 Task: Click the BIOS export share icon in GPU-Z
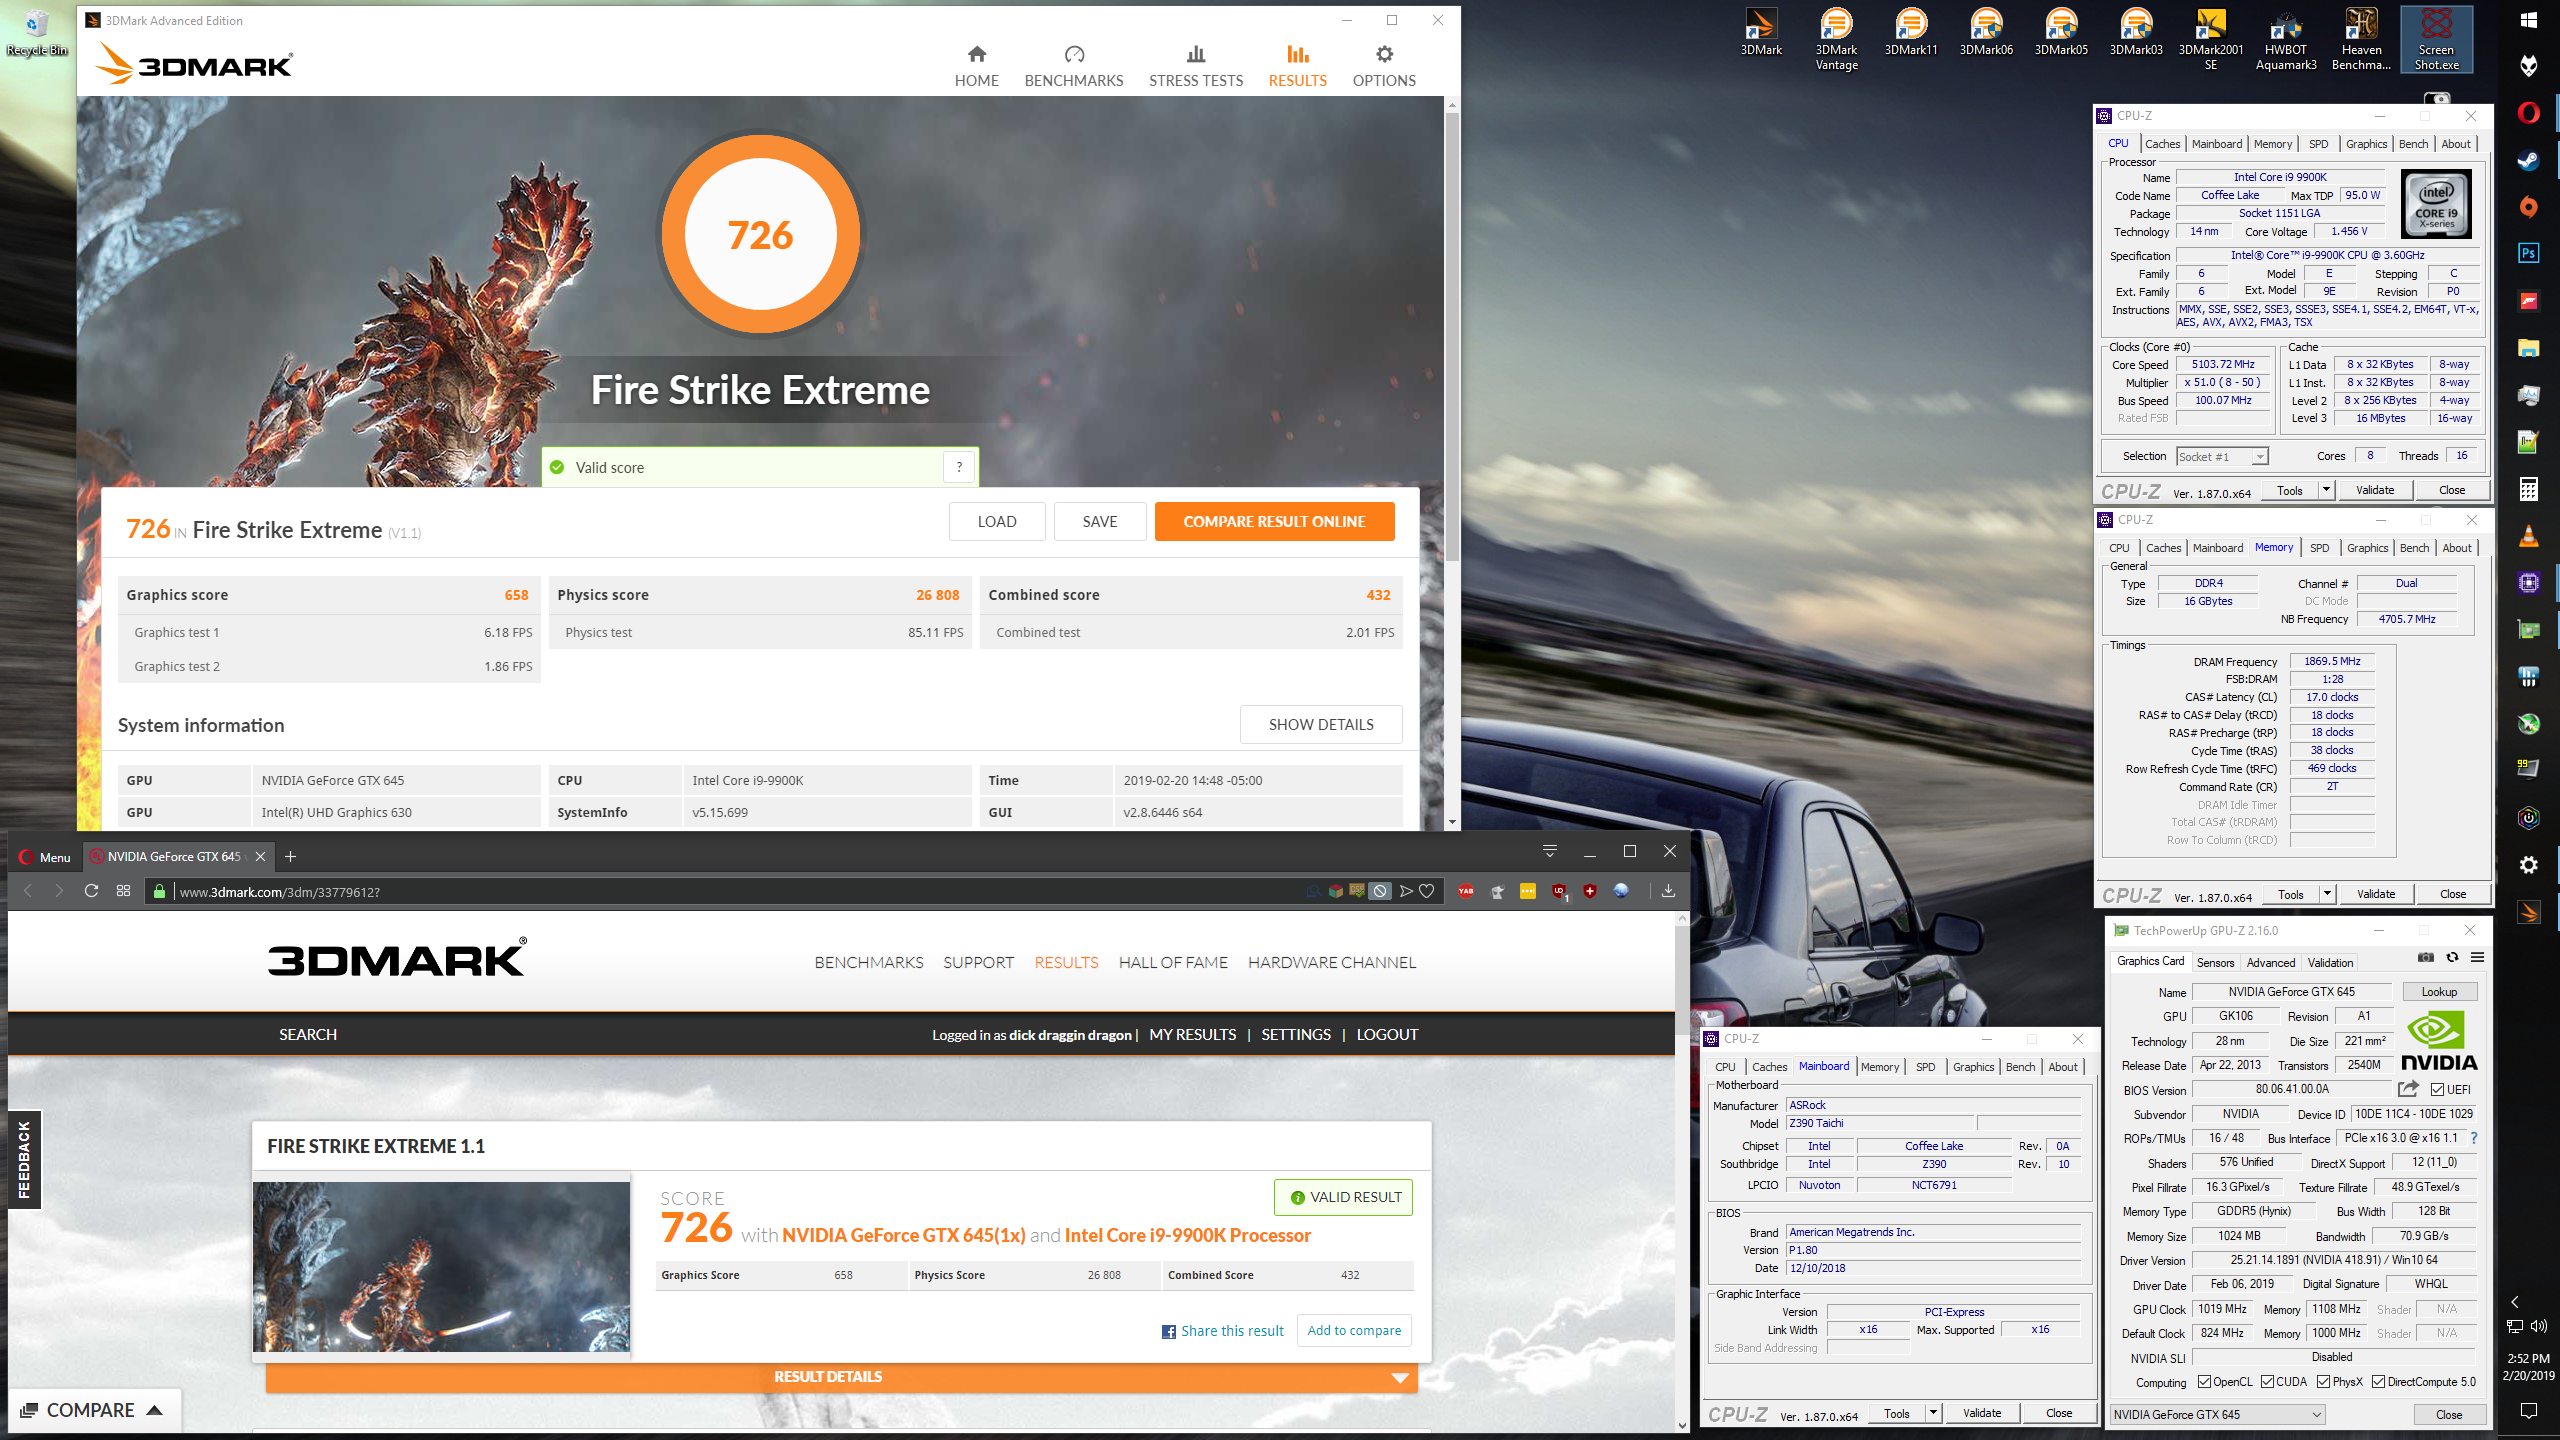(x=2408, y=1089)
